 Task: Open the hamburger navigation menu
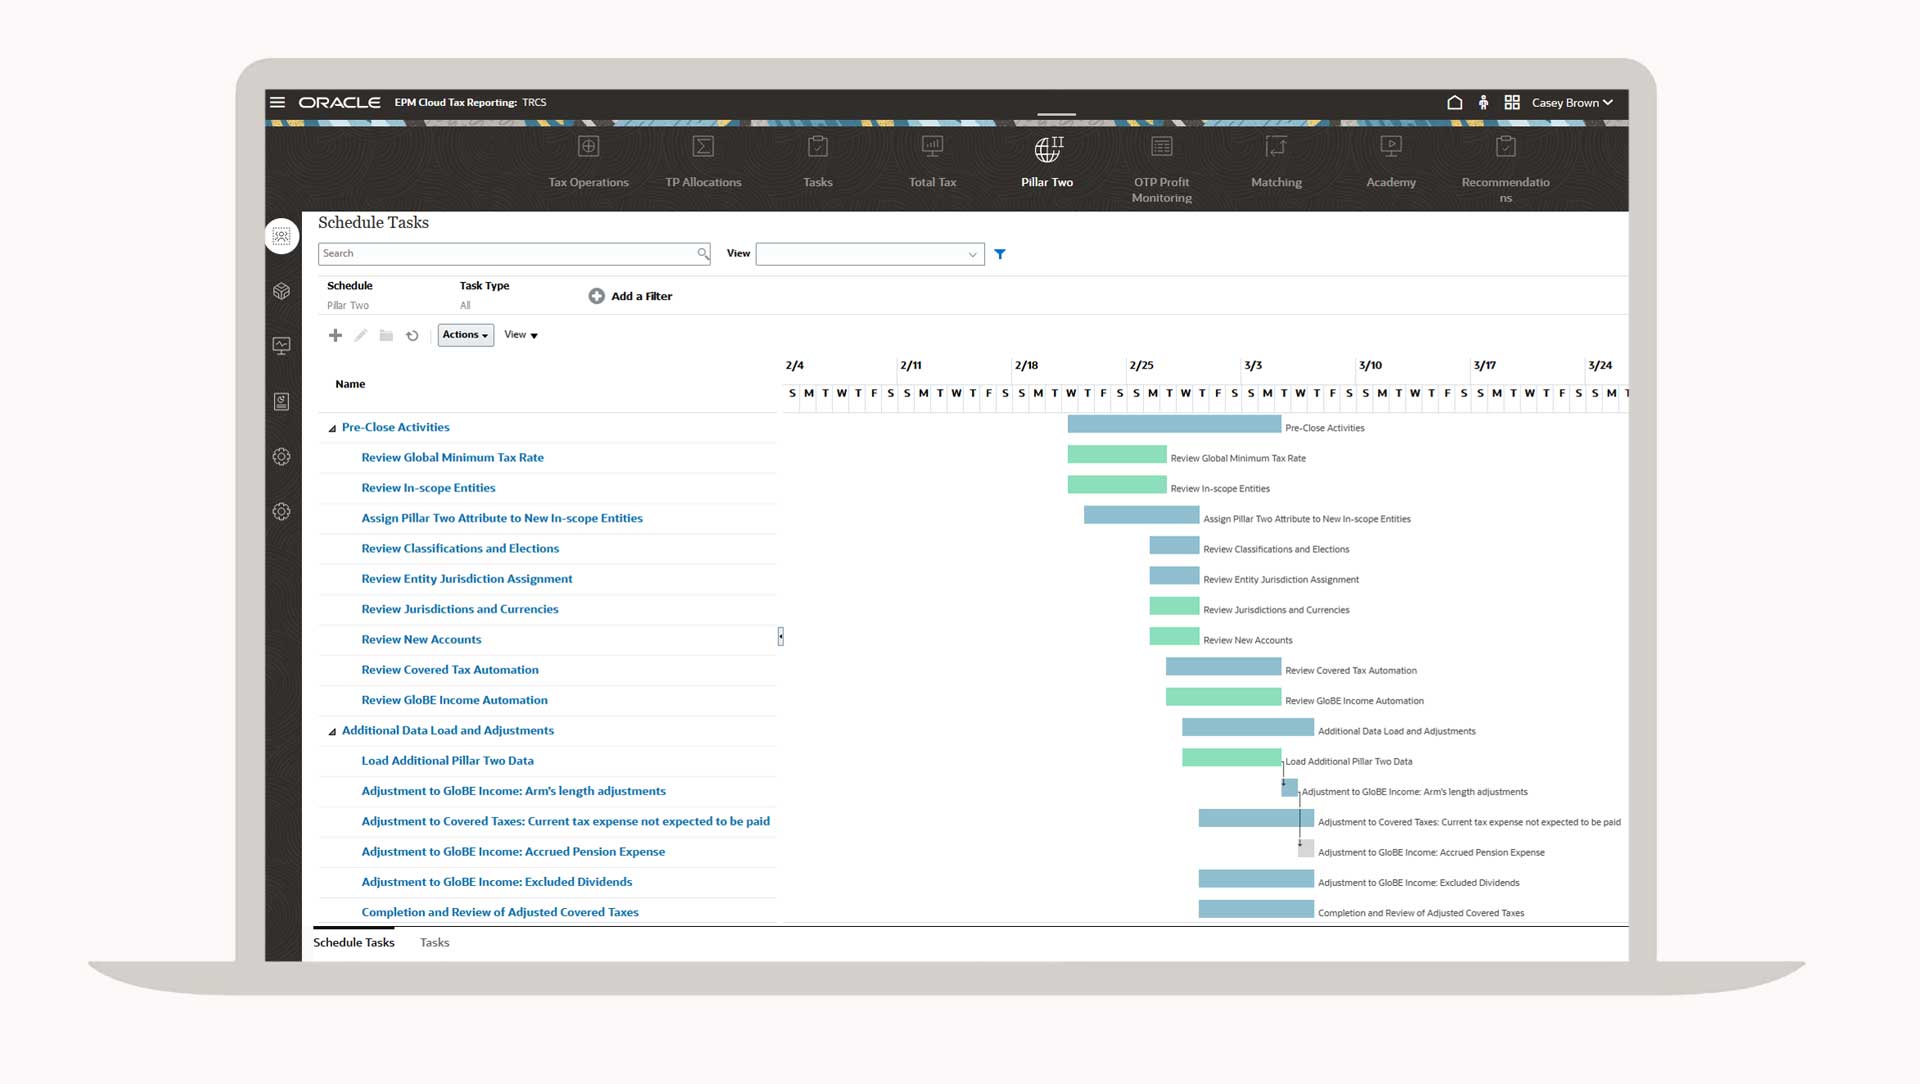point(278,102)
